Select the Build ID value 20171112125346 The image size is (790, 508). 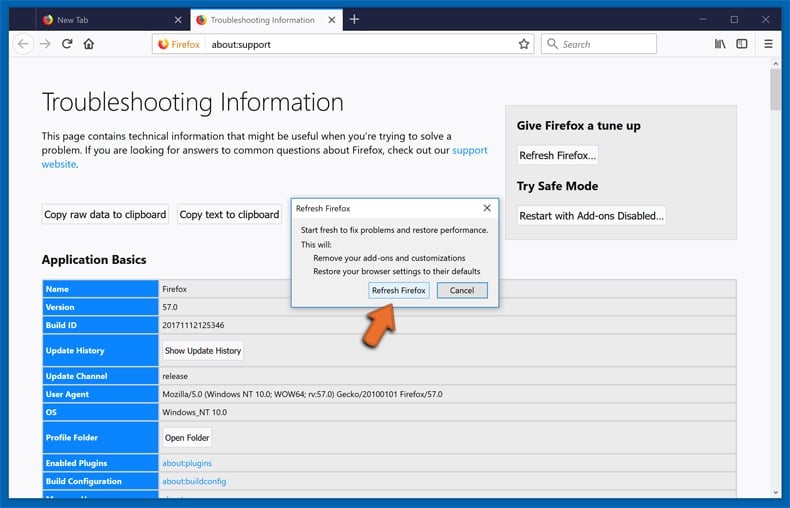(x=193, y=325)
